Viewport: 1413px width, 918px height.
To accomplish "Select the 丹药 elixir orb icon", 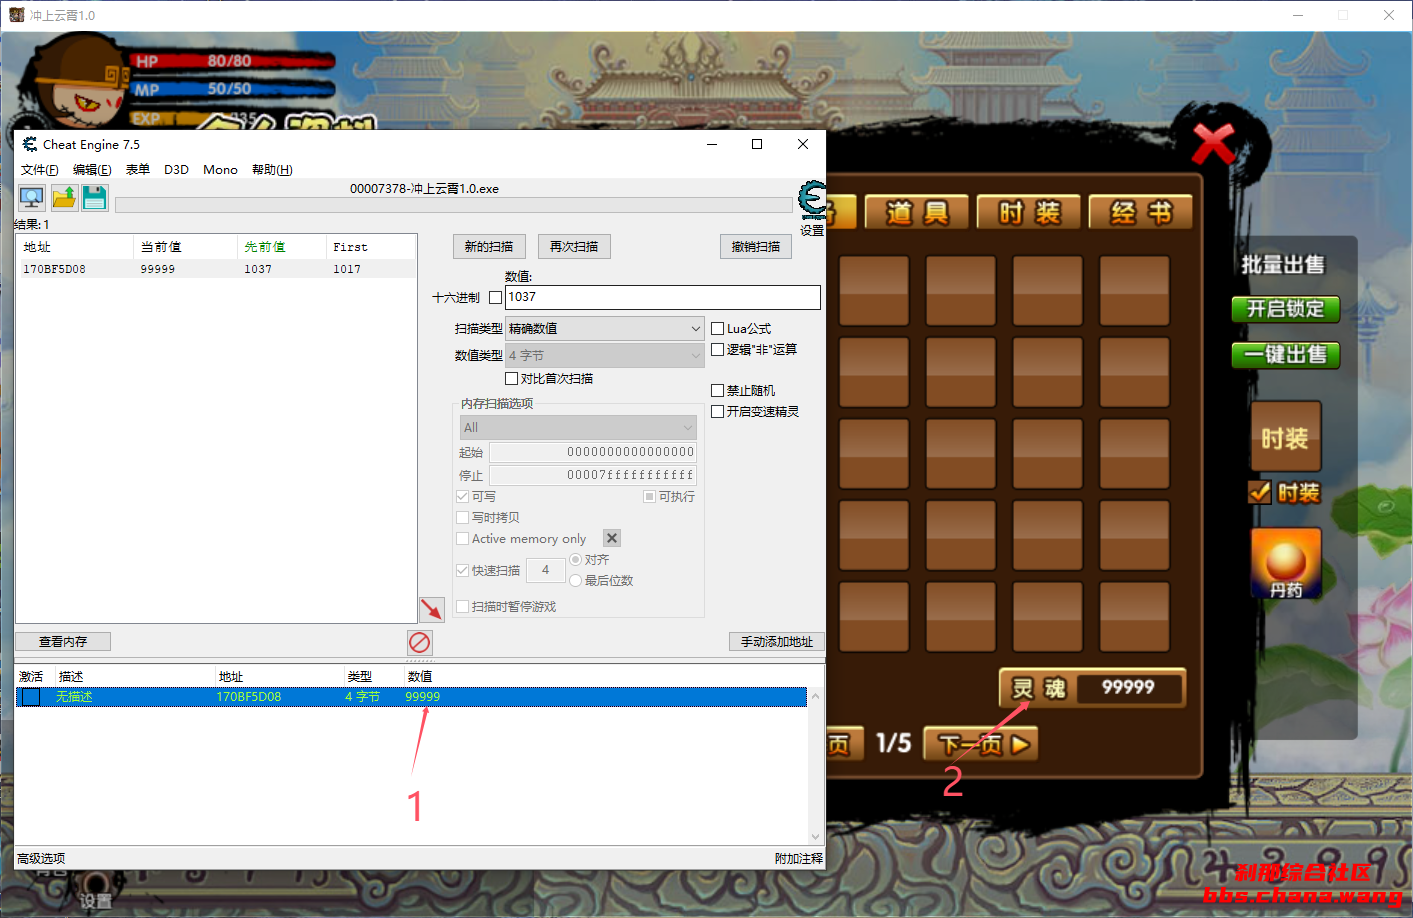I will pos(1286,563).
